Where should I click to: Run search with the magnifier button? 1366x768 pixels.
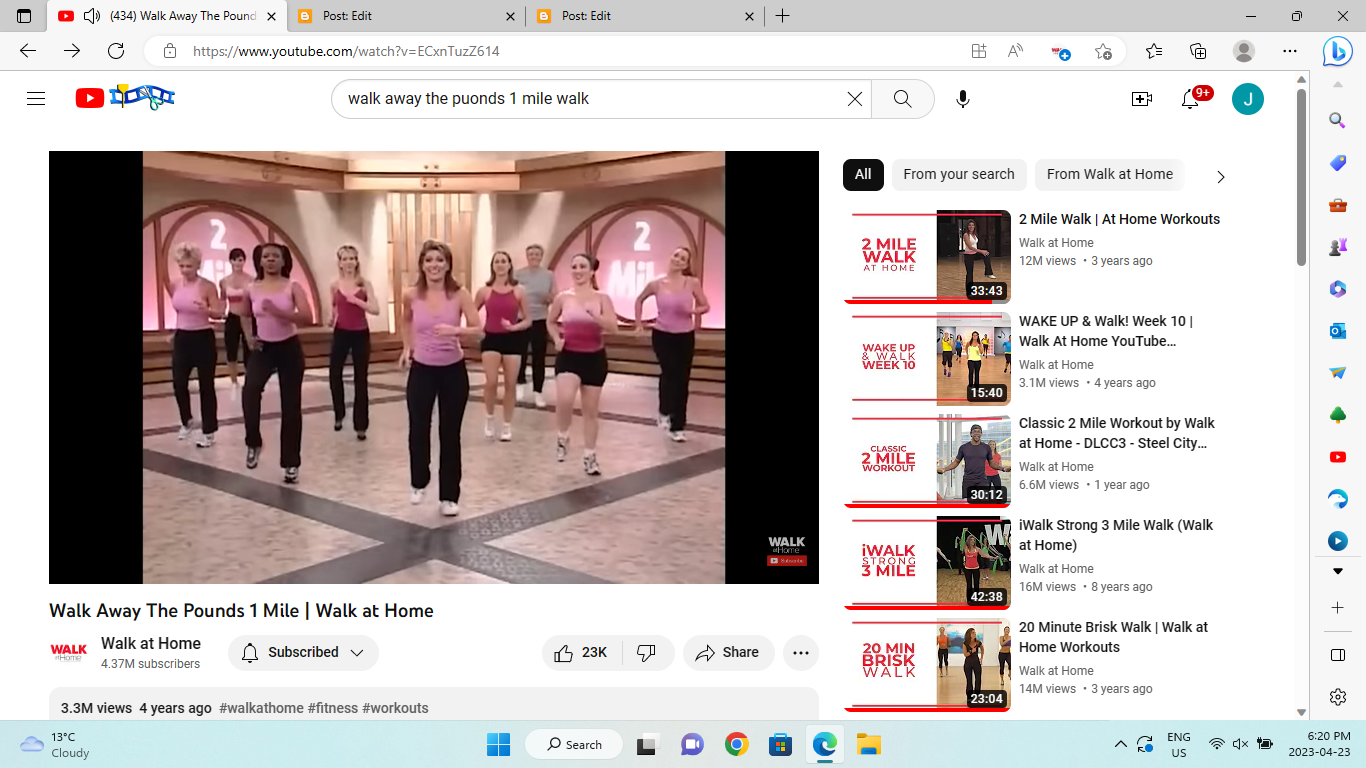pyautogui.click(x=902, y=98)
